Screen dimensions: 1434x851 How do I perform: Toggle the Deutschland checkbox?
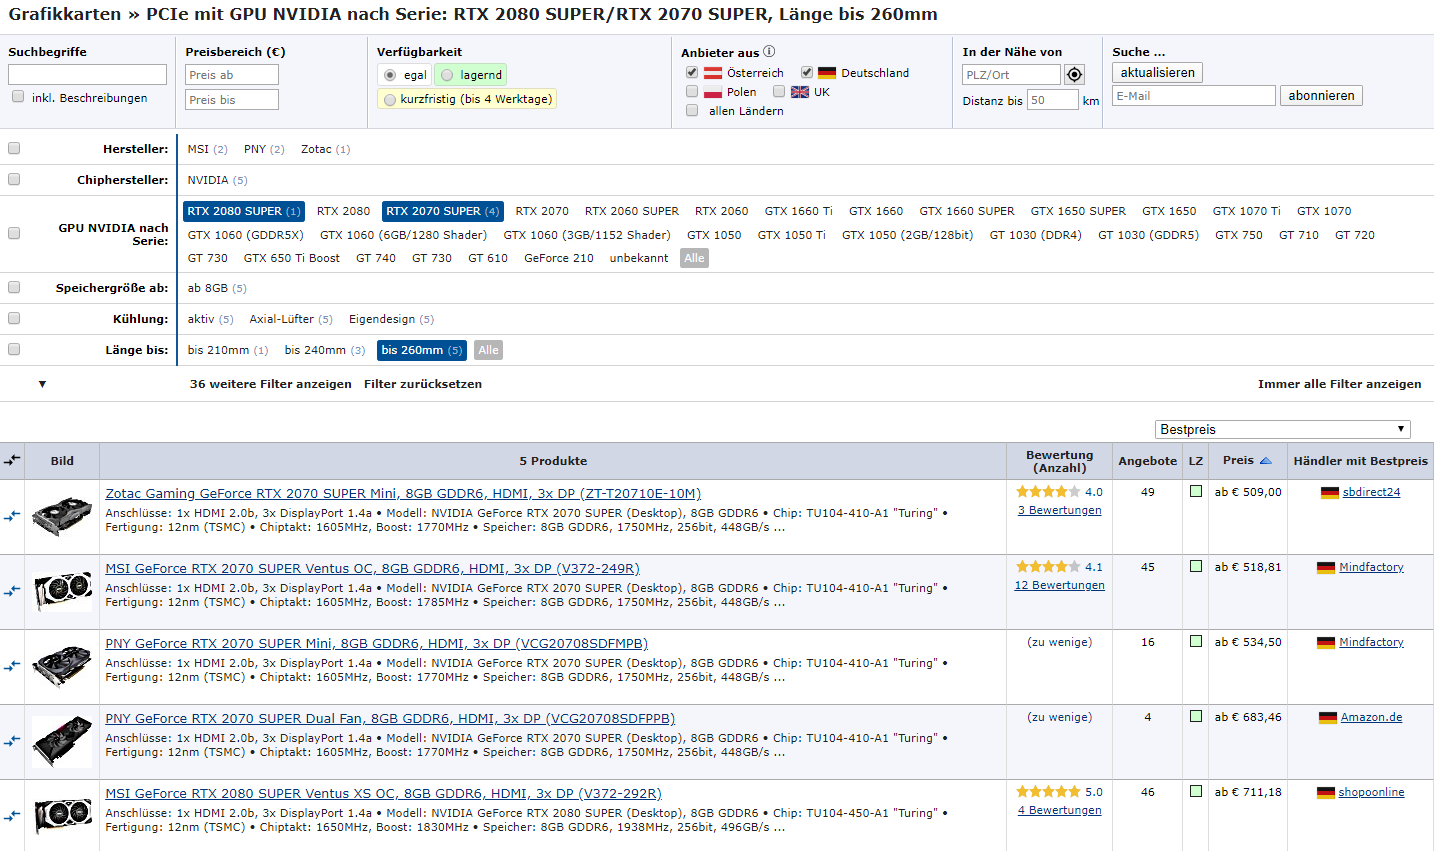click(x=806, y=73)
